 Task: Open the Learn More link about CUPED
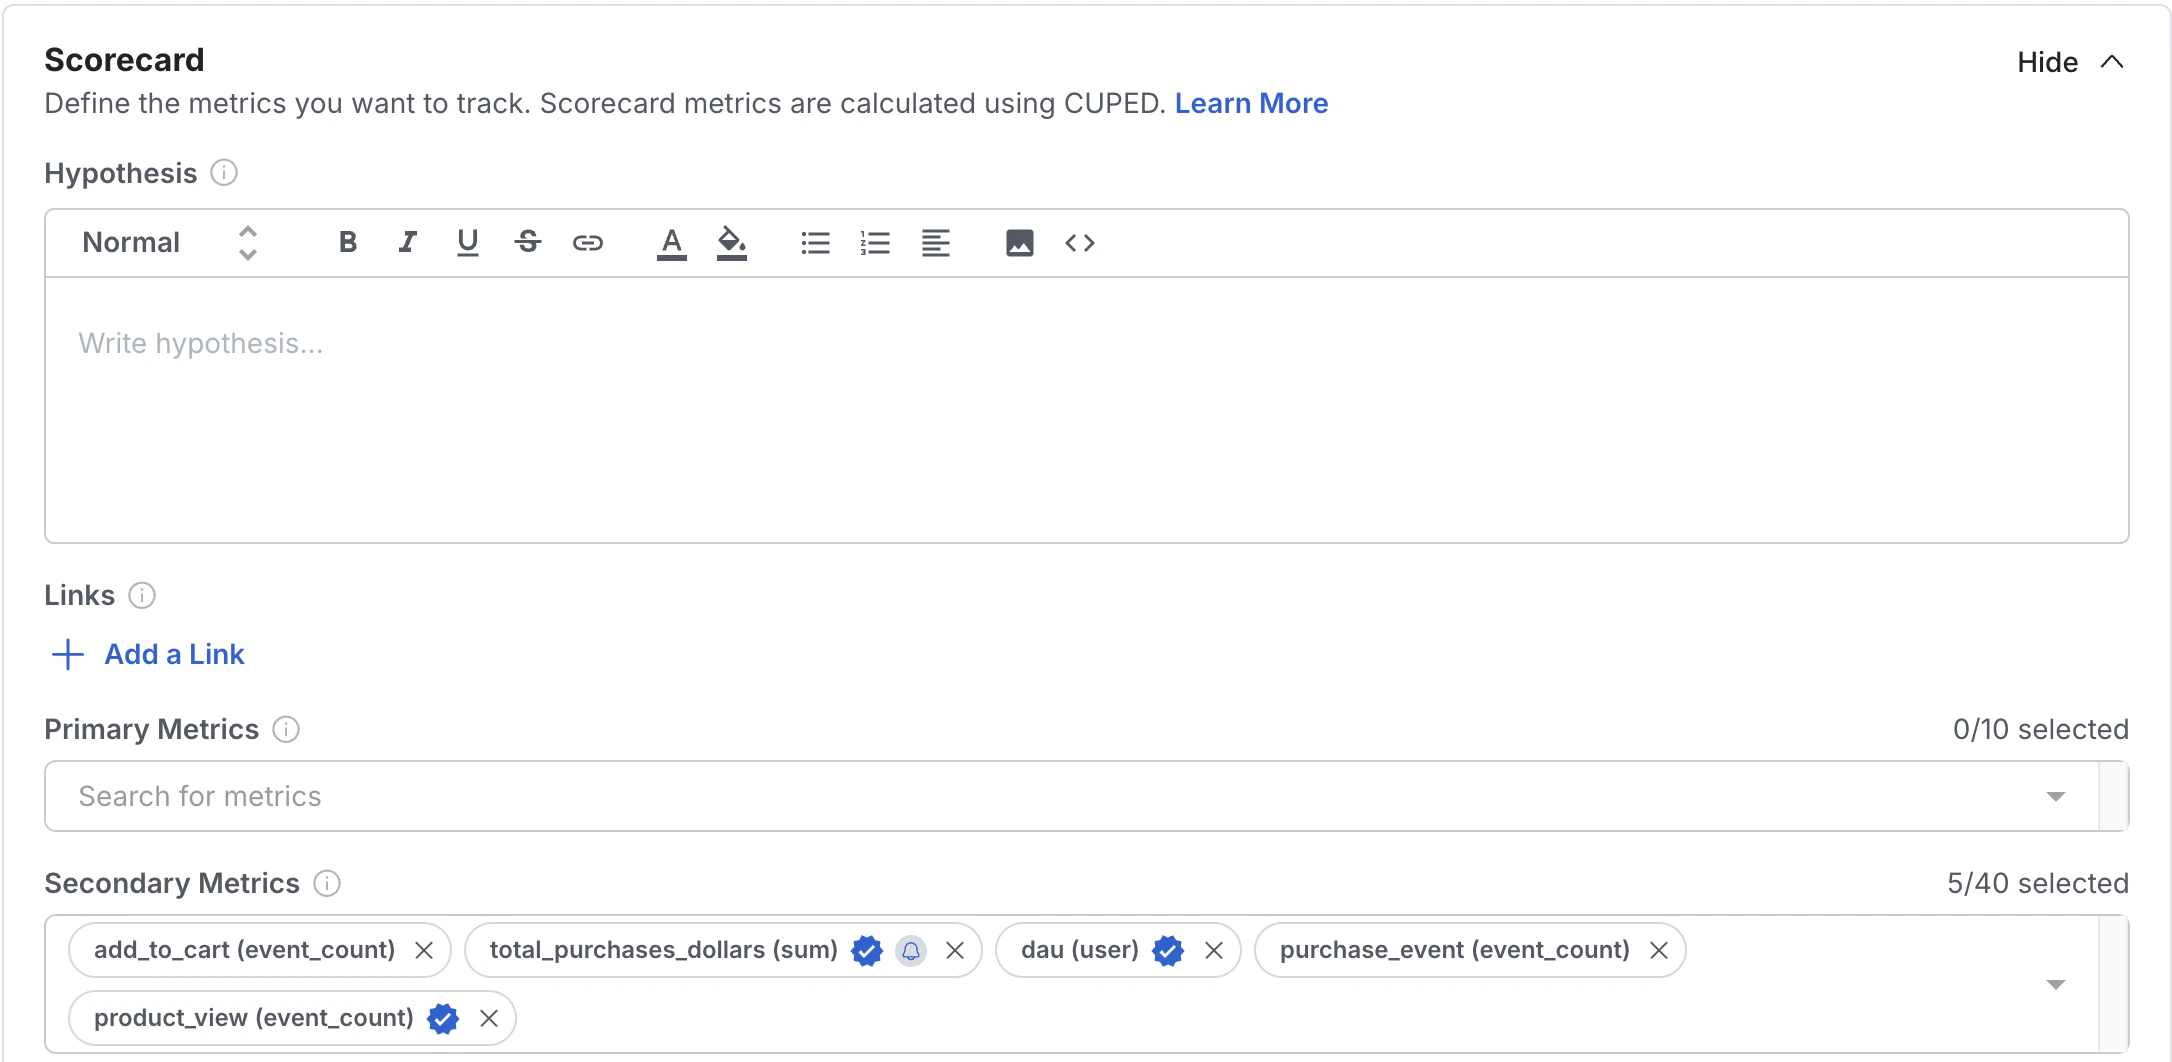1252,103
